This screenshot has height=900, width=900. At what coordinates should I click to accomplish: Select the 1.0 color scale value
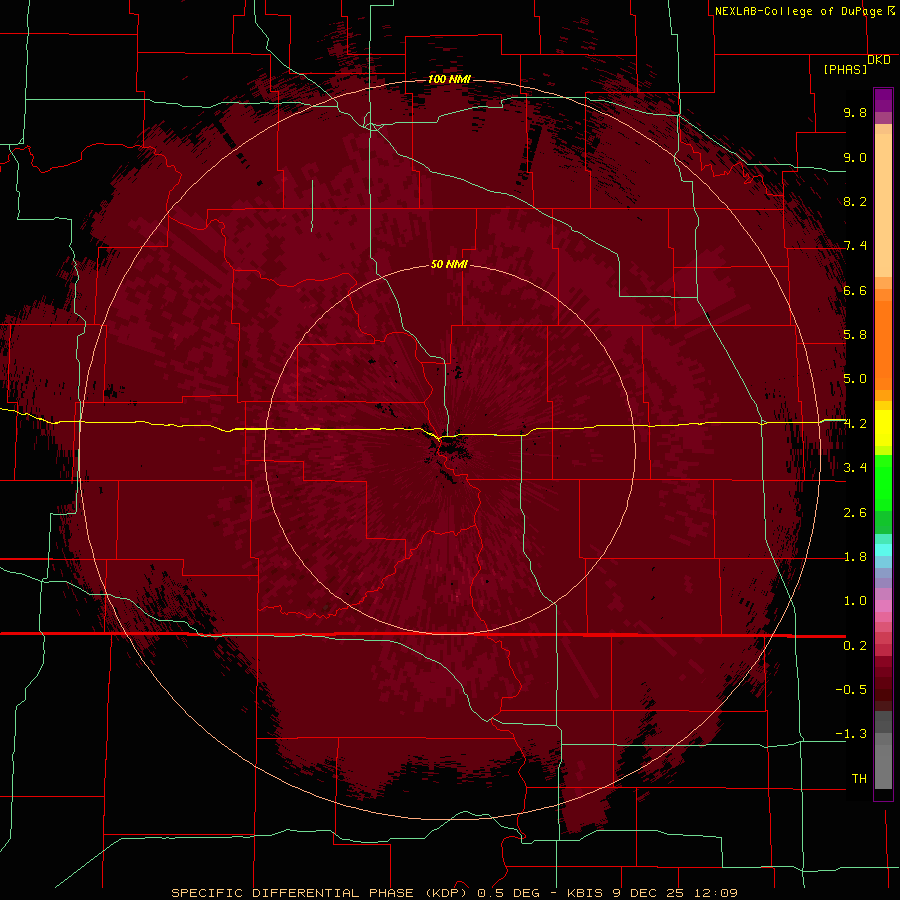(x=855, y=601)
